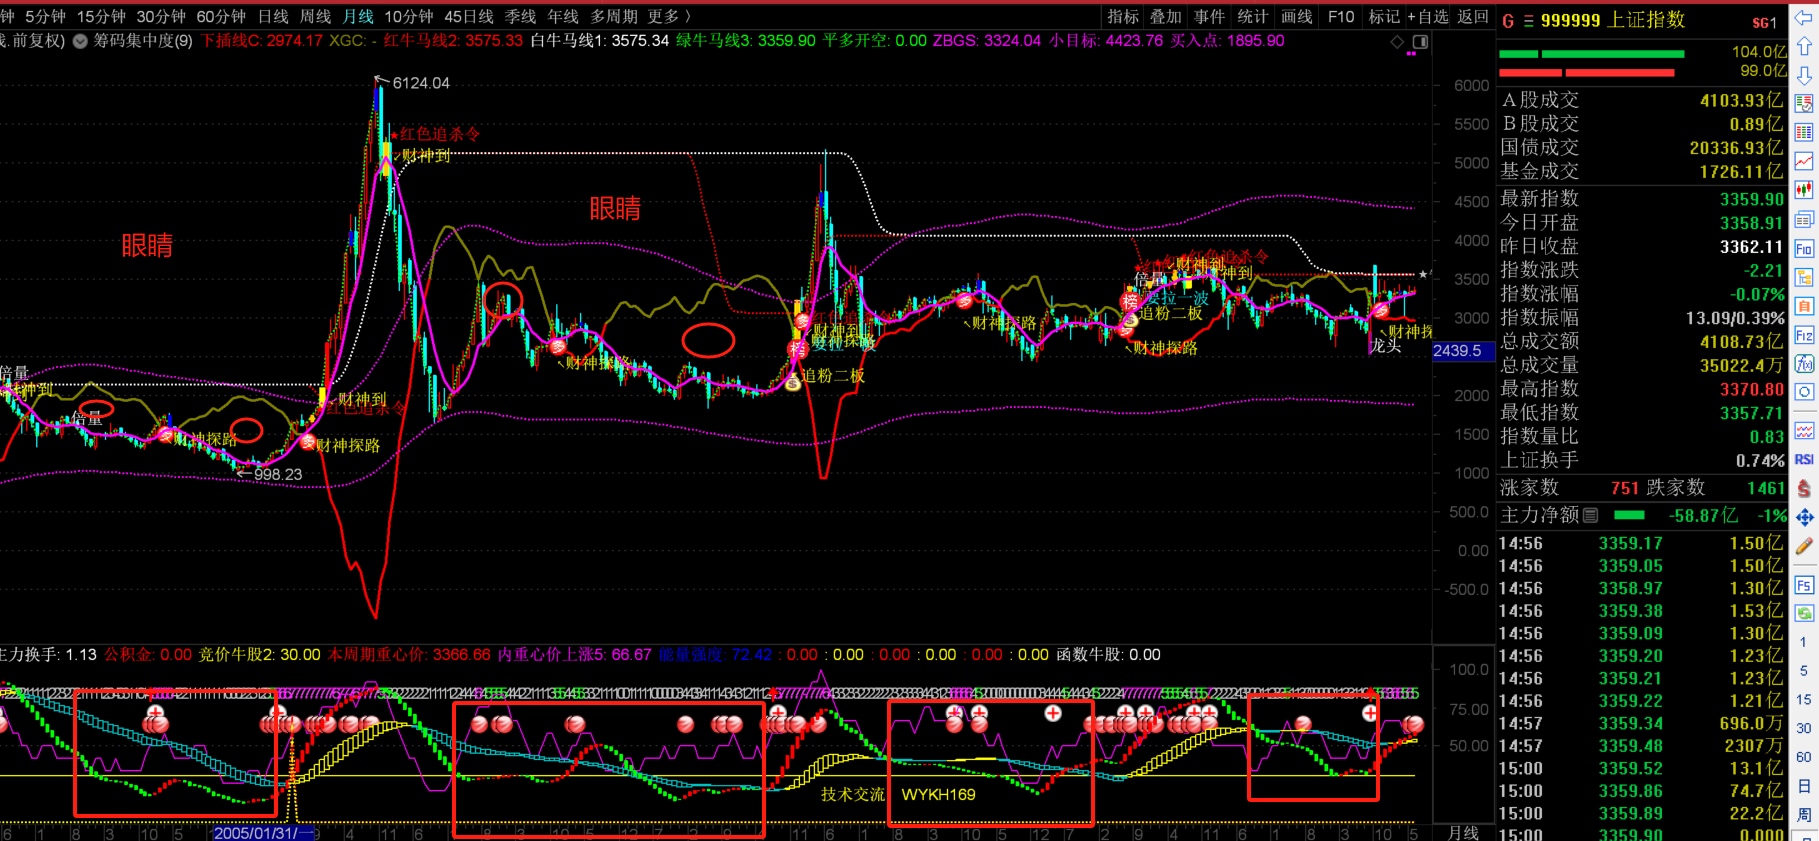The image size is (1819, 841).
Task: Open the 画线 drawing tools menu
Action: click(x=1297, y=17)
